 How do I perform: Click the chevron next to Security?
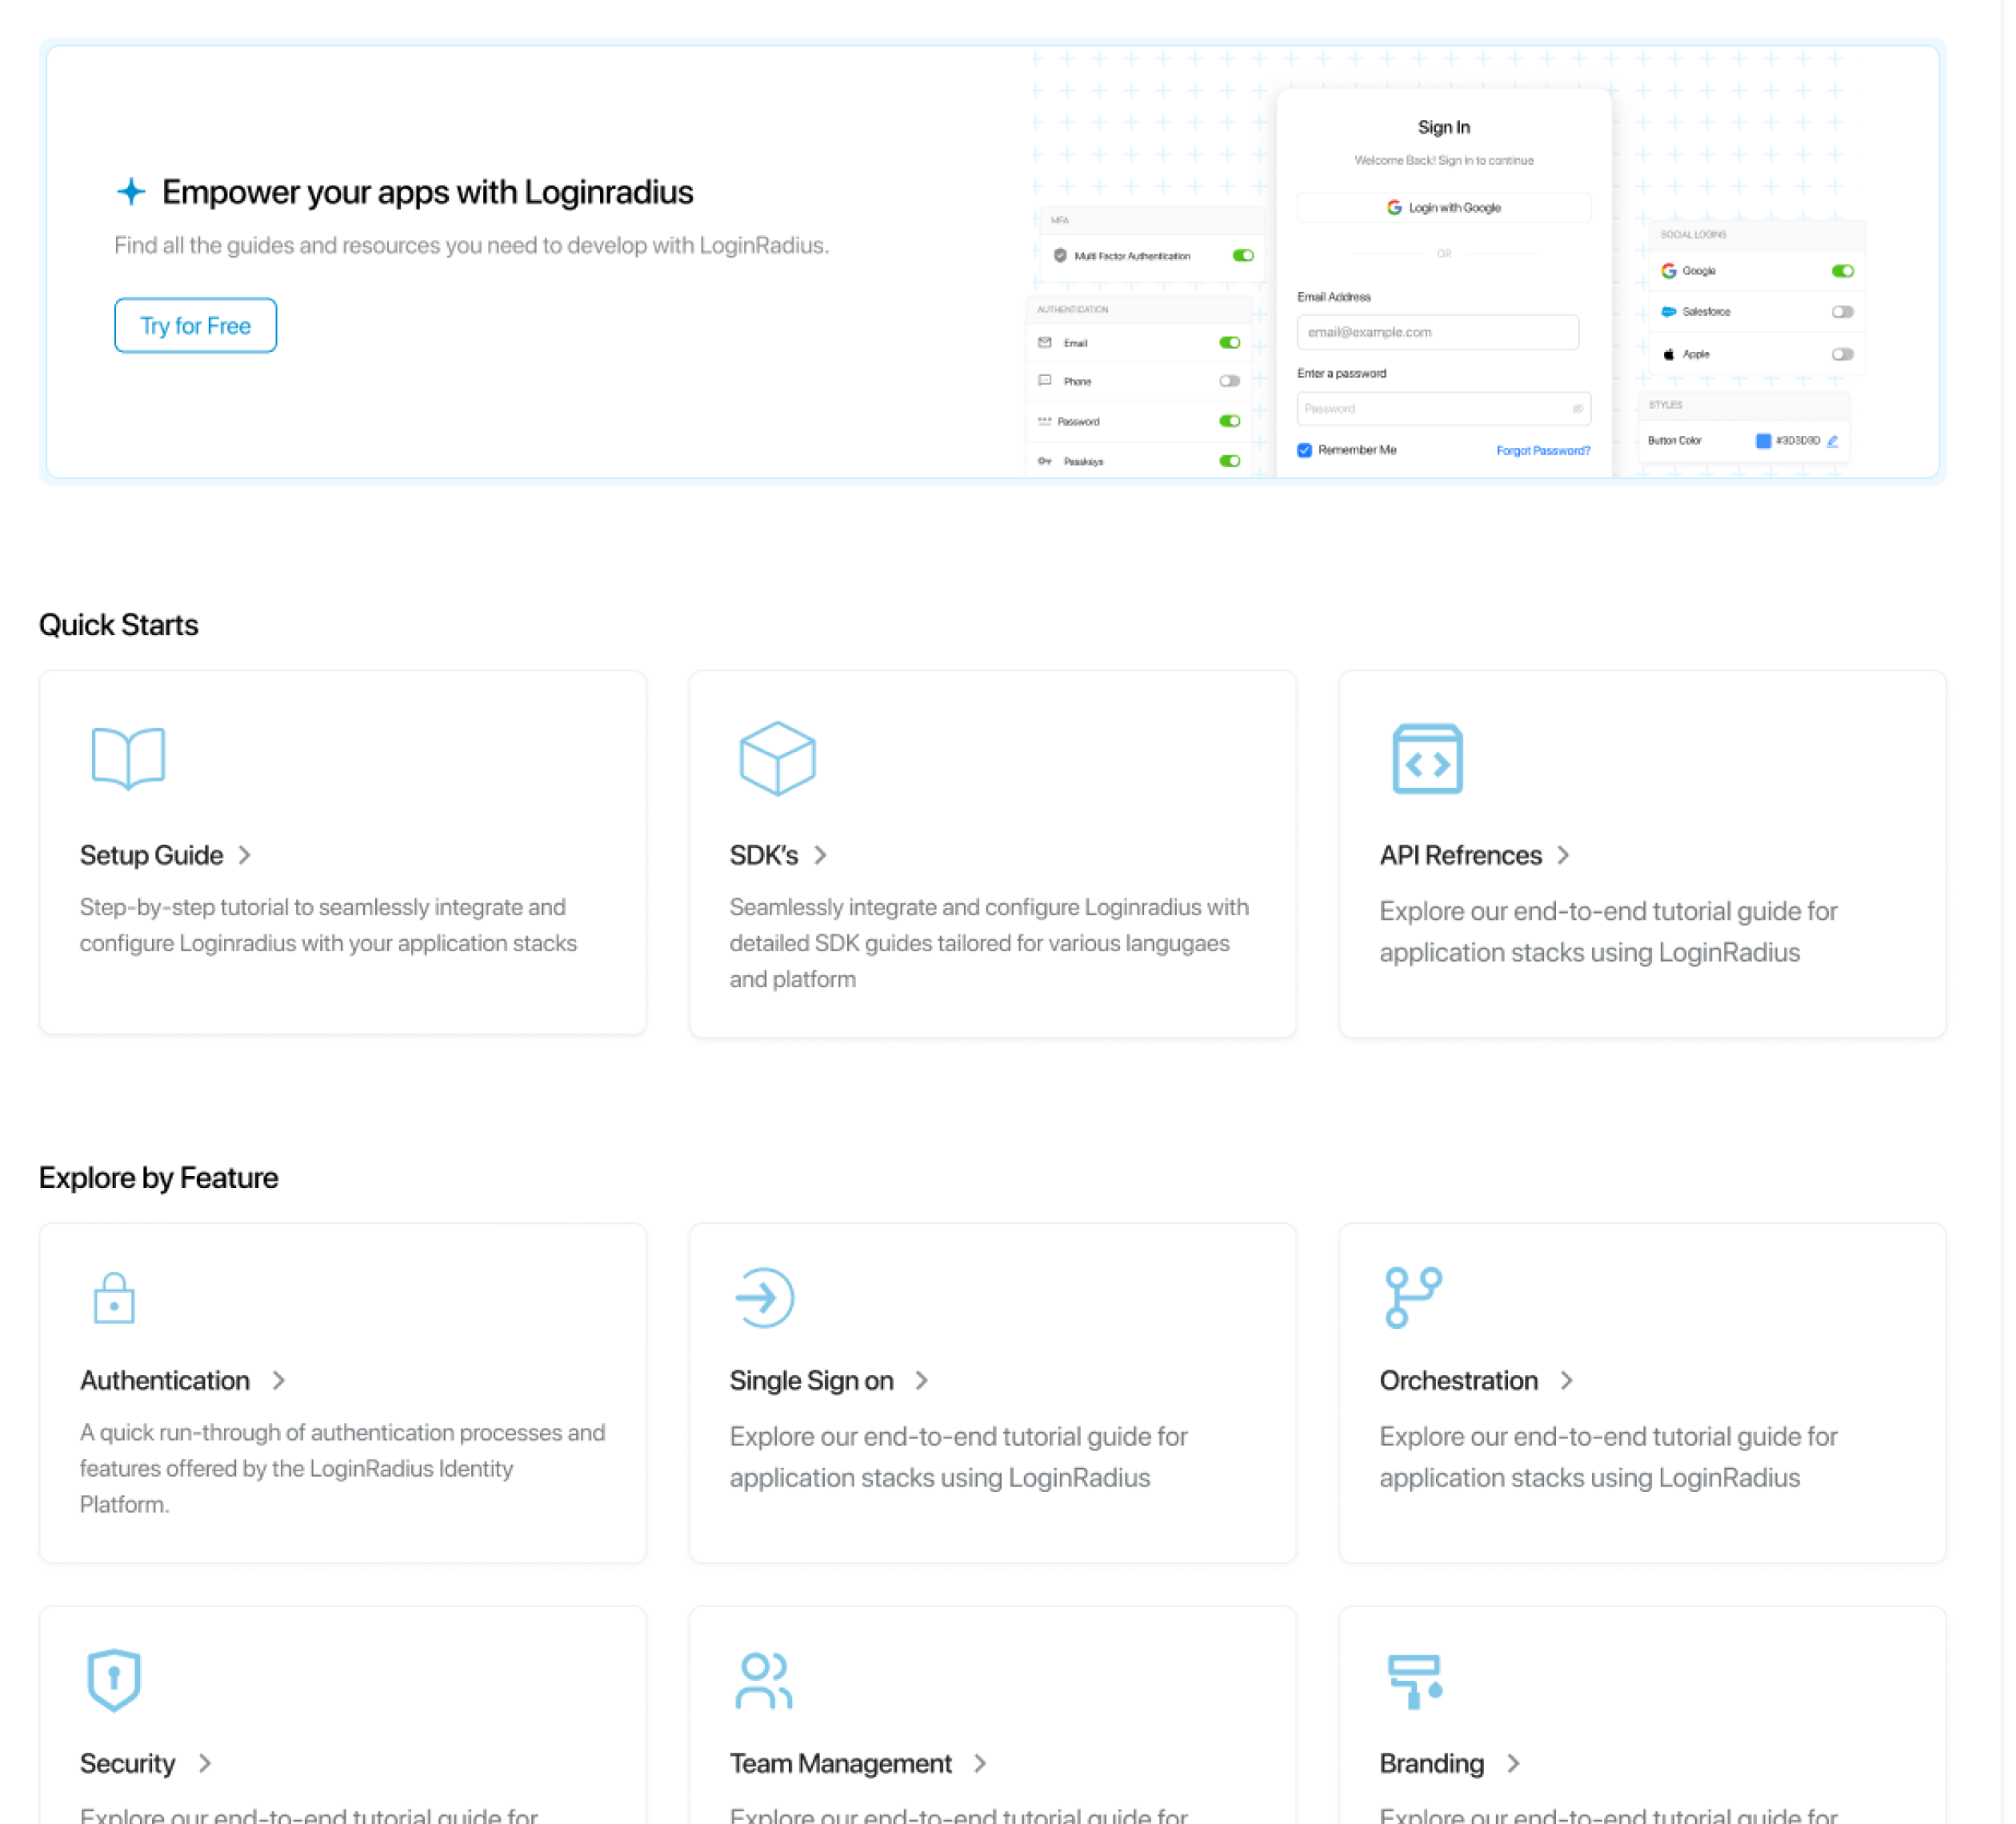(205, 1763)
